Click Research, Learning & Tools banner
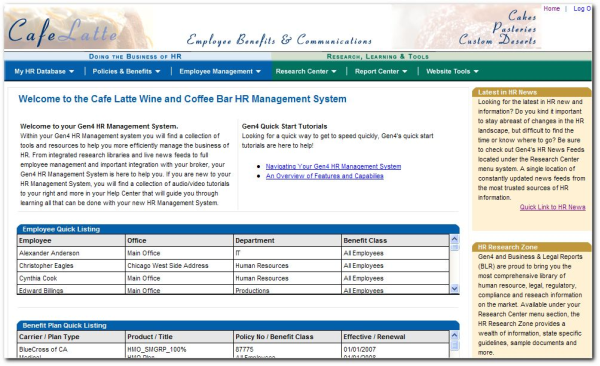This screenshot has width=600, height=366. coord(378,57)
